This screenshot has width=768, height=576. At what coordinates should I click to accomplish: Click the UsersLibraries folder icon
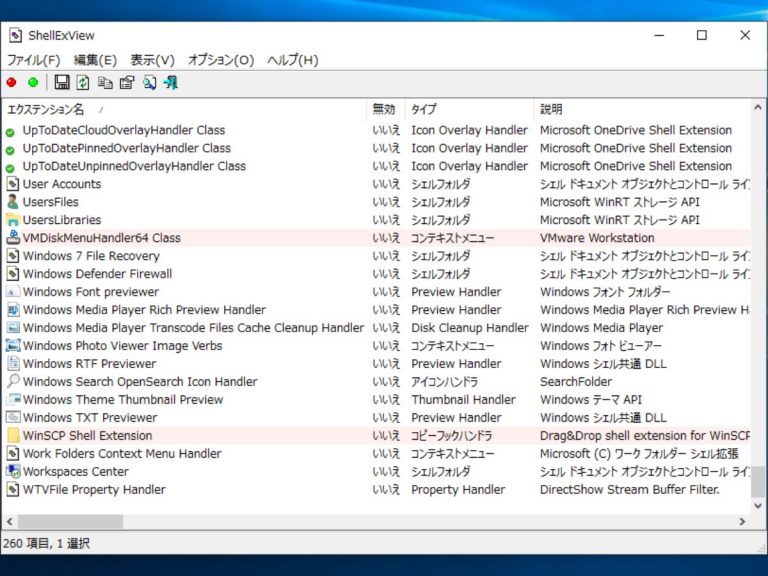pyautogui.click(x=13, y=220)
